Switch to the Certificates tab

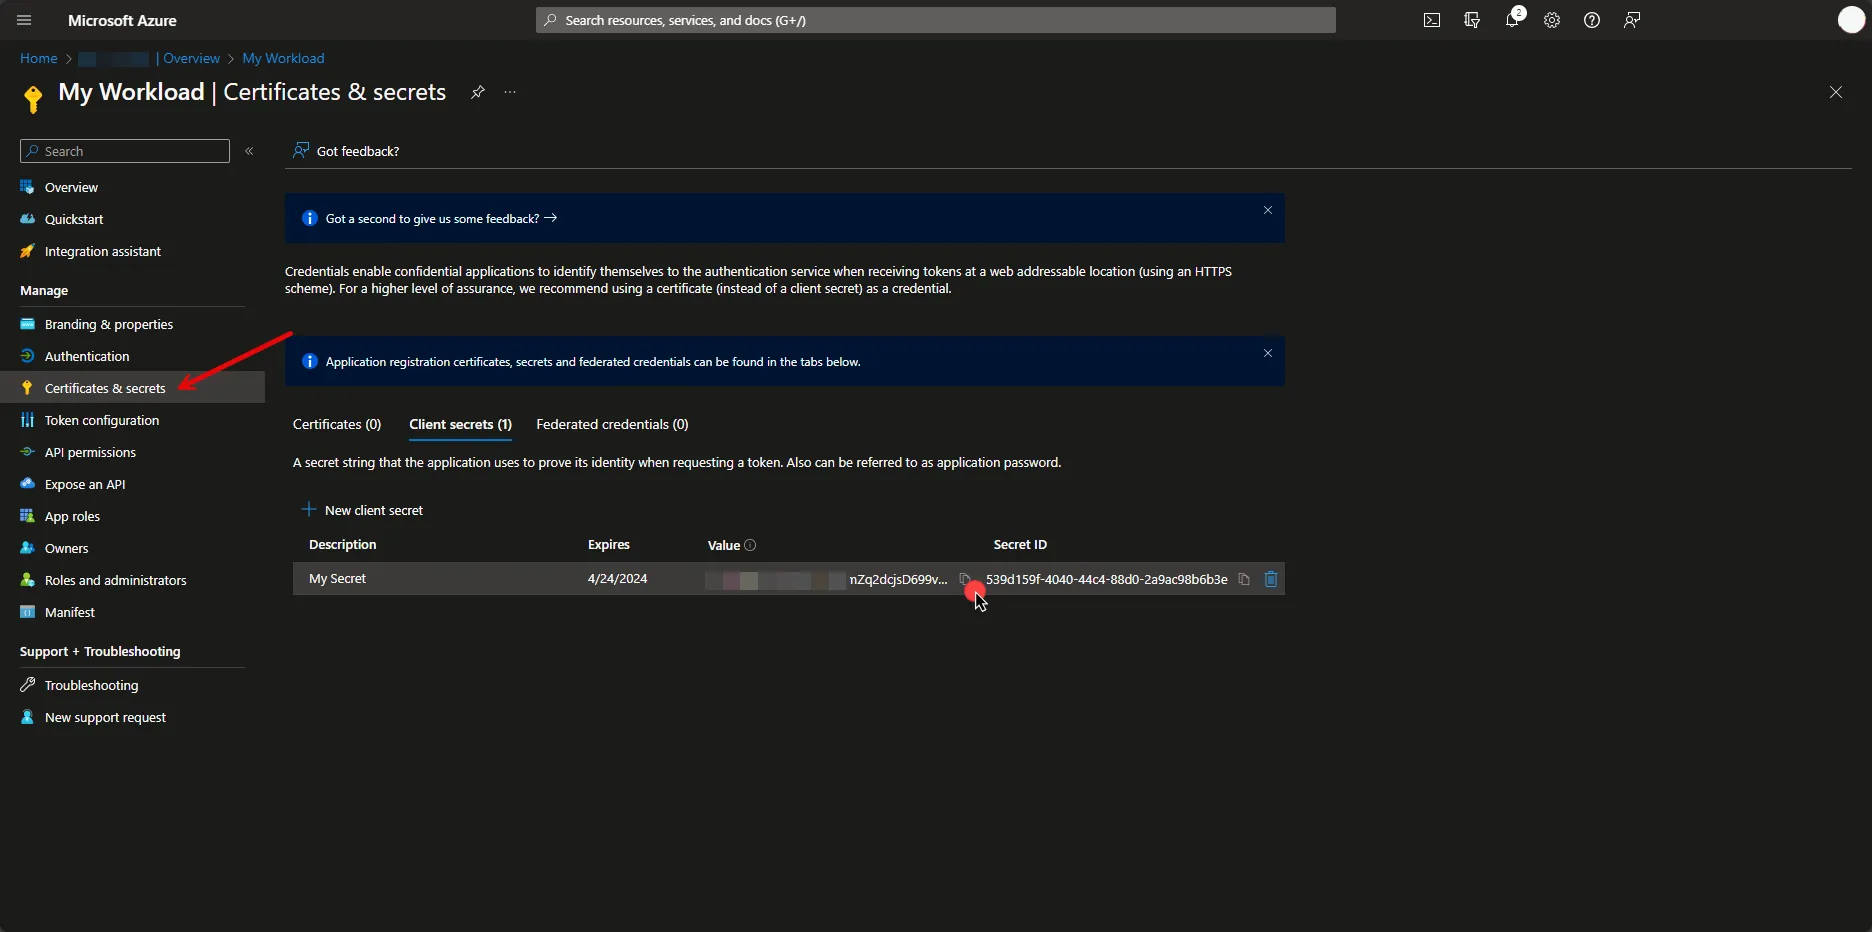(337, 424)
